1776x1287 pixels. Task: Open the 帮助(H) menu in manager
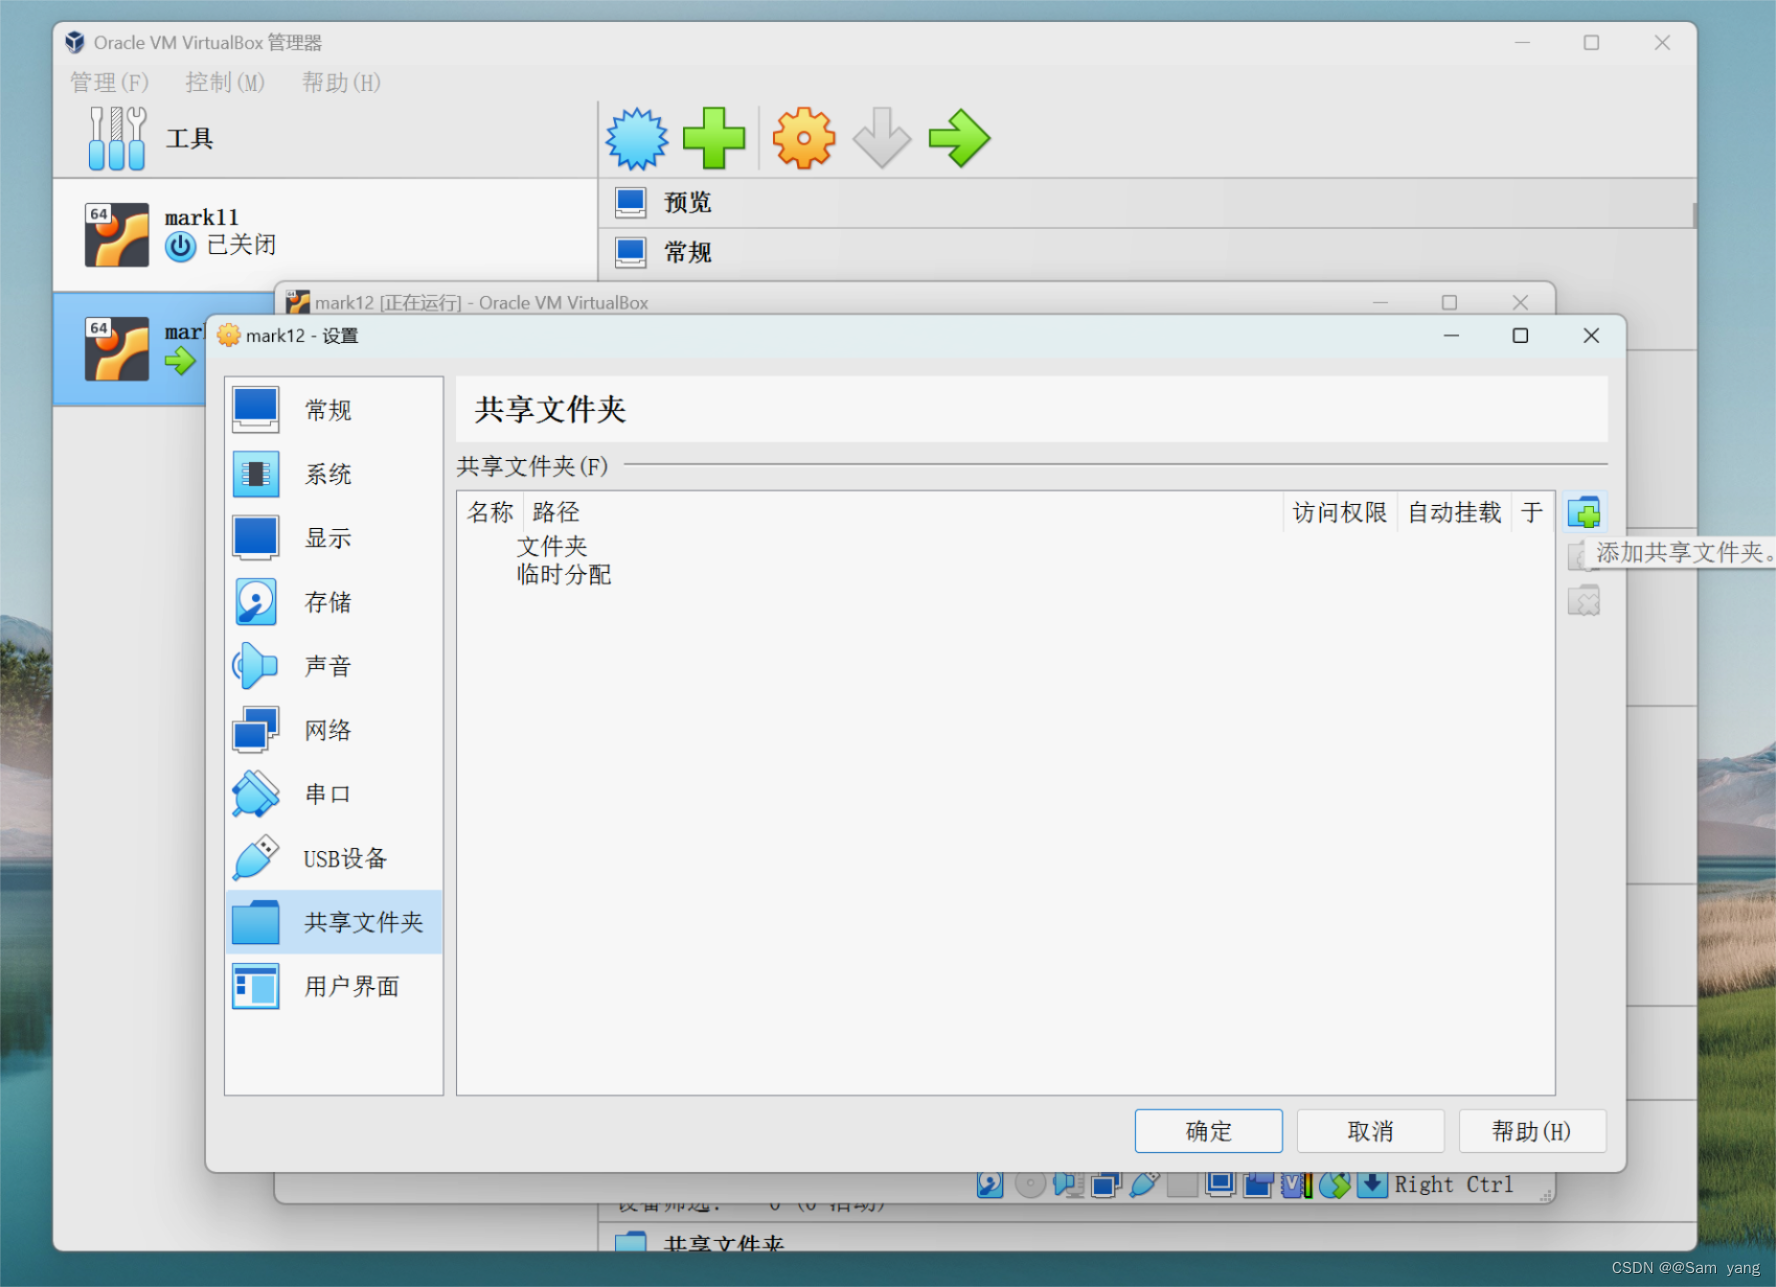(x=341, y=82)
